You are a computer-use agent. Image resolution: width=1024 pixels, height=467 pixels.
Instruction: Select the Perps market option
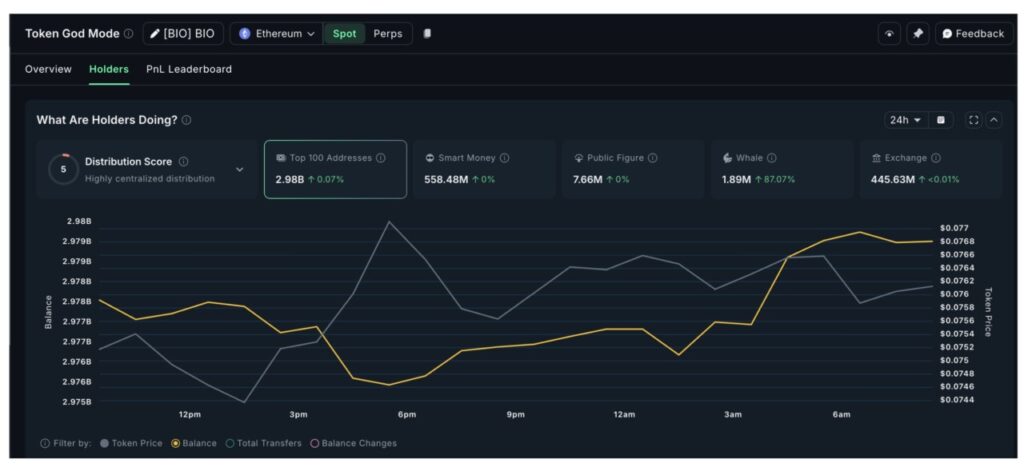388,33
